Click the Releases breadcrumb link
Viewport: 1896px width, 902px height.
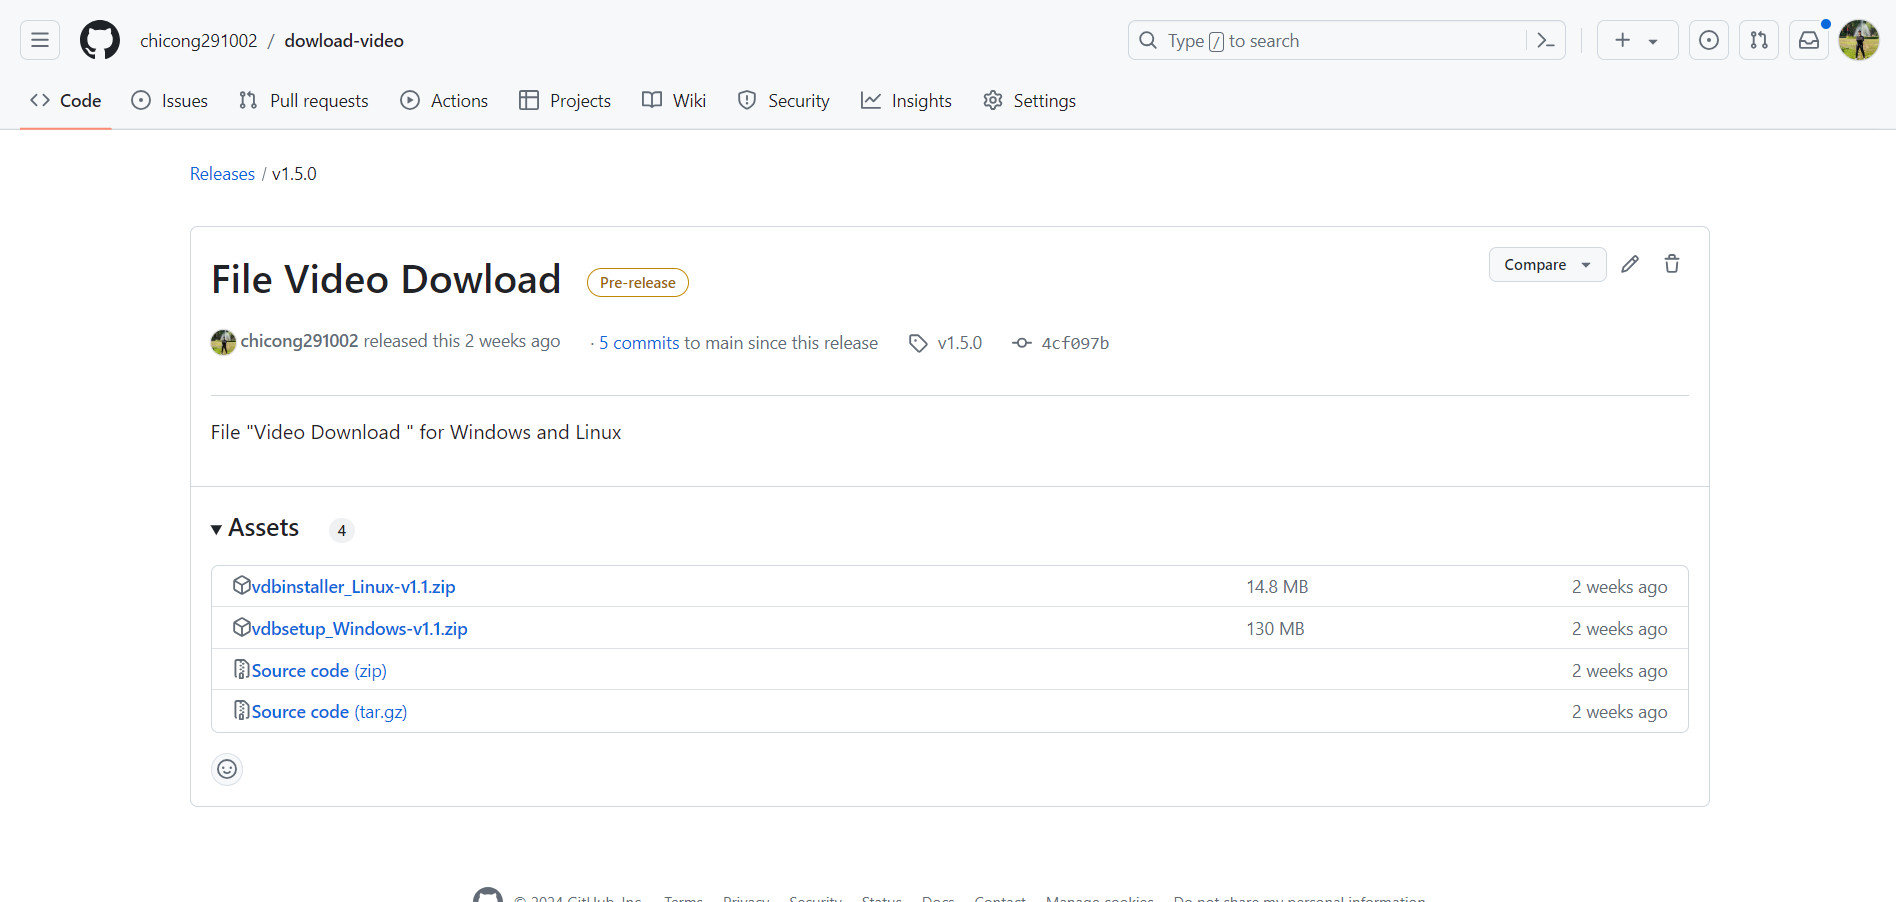point(222,174)
